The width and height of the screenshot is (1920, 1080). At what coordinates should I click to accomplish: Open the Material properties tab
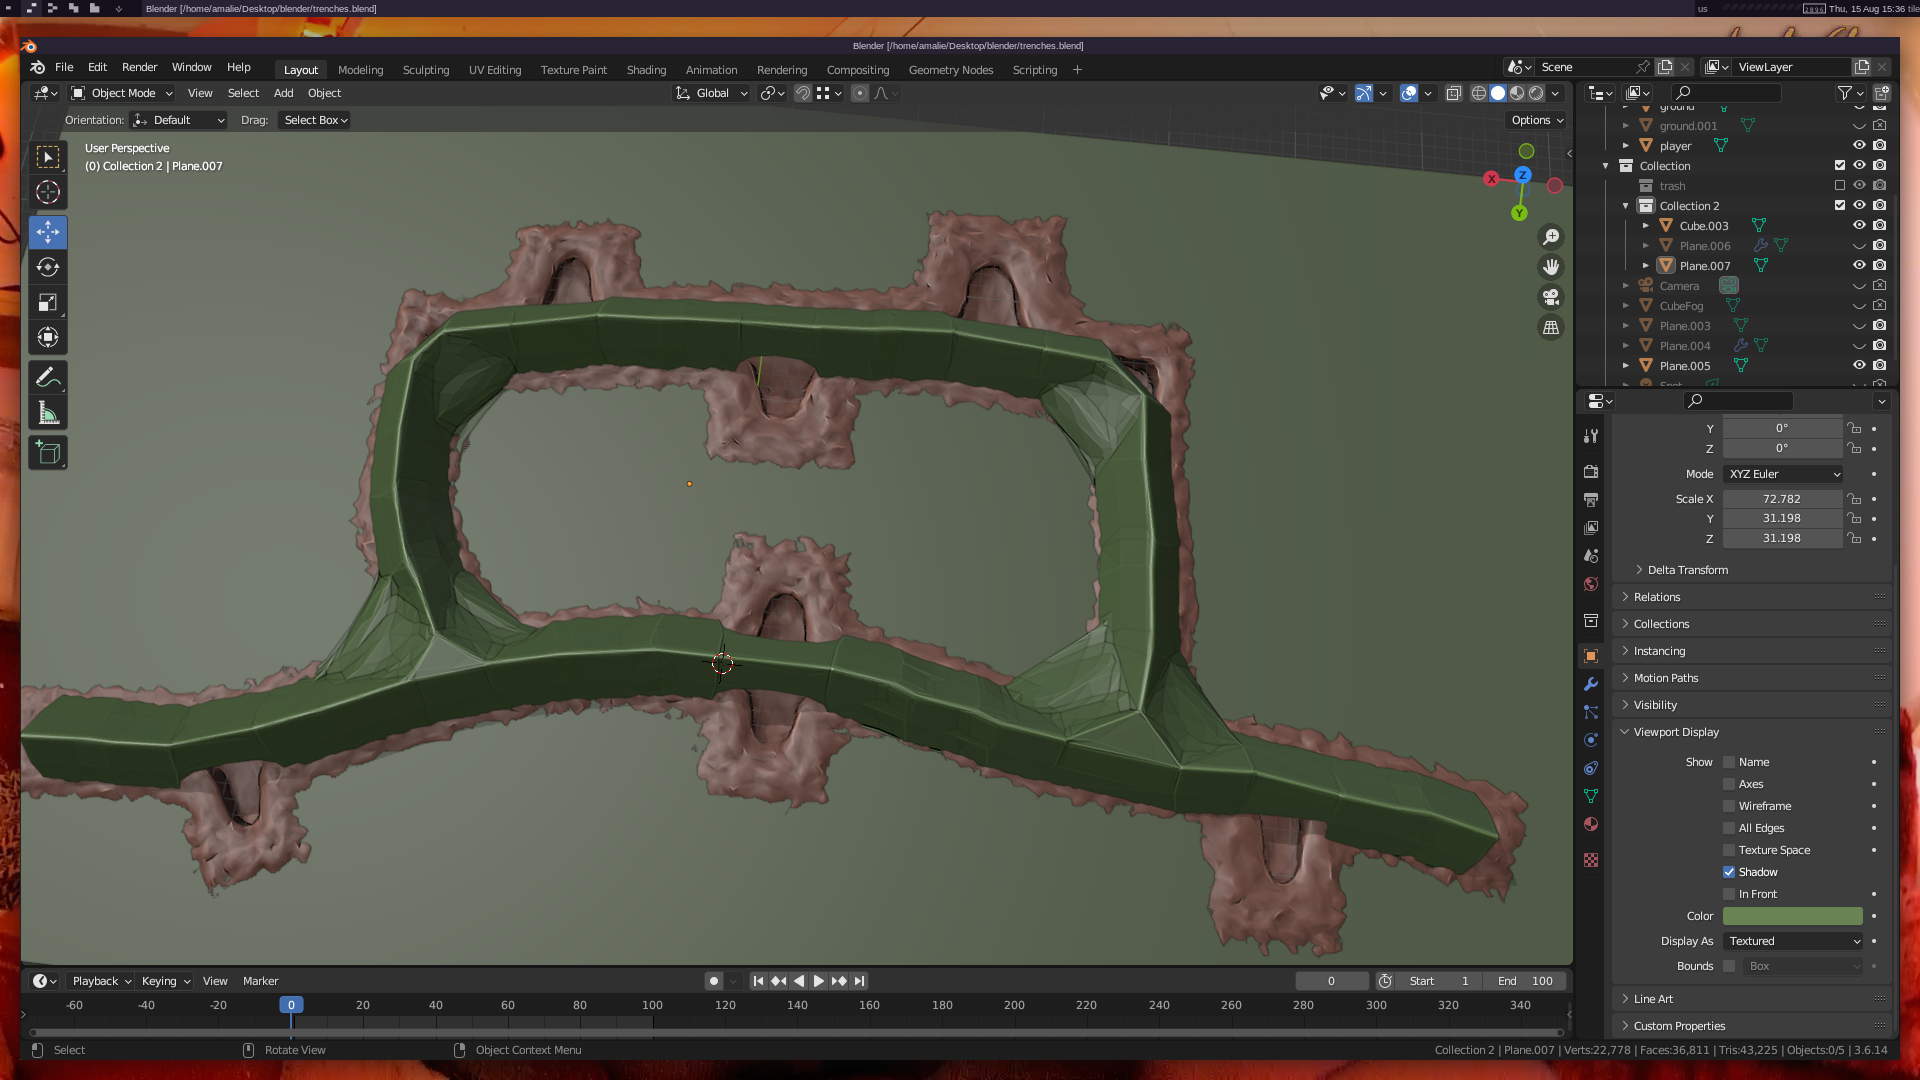1591,824
